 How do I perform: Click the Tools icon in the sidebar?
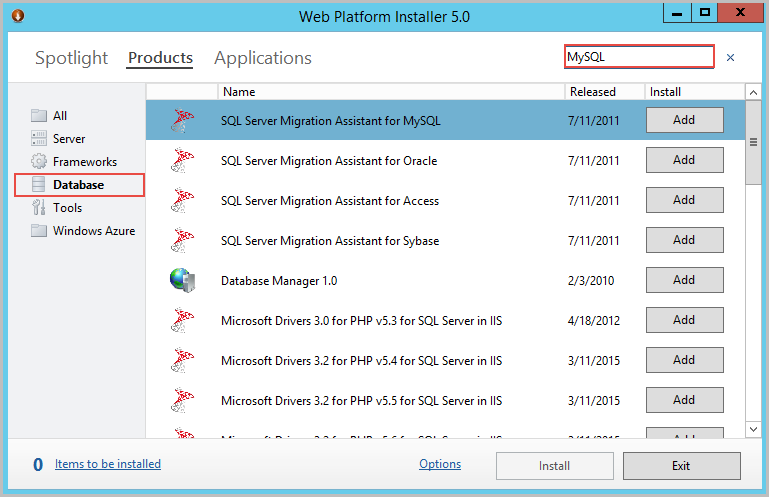coord(39,208)
